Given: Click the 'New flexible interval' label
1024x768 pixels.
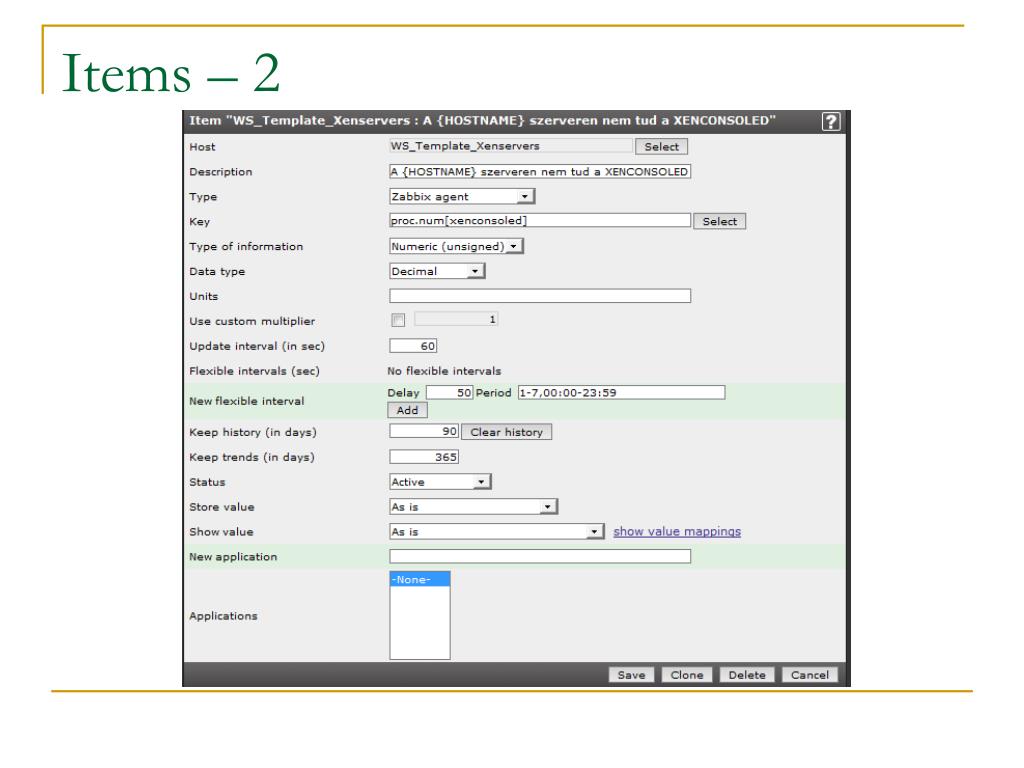Looking at the screenshot, I should pos(247,401).
